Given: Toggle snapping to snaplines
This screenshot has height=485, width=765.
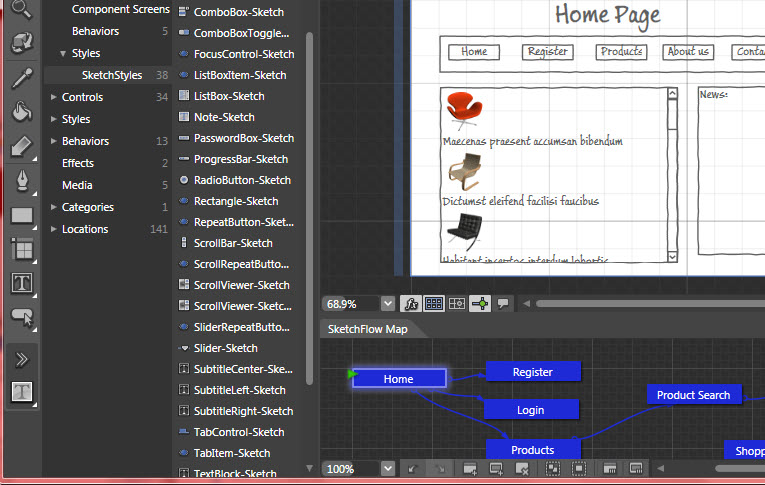Looking at the screenshot, I should (x=480, y=303).
